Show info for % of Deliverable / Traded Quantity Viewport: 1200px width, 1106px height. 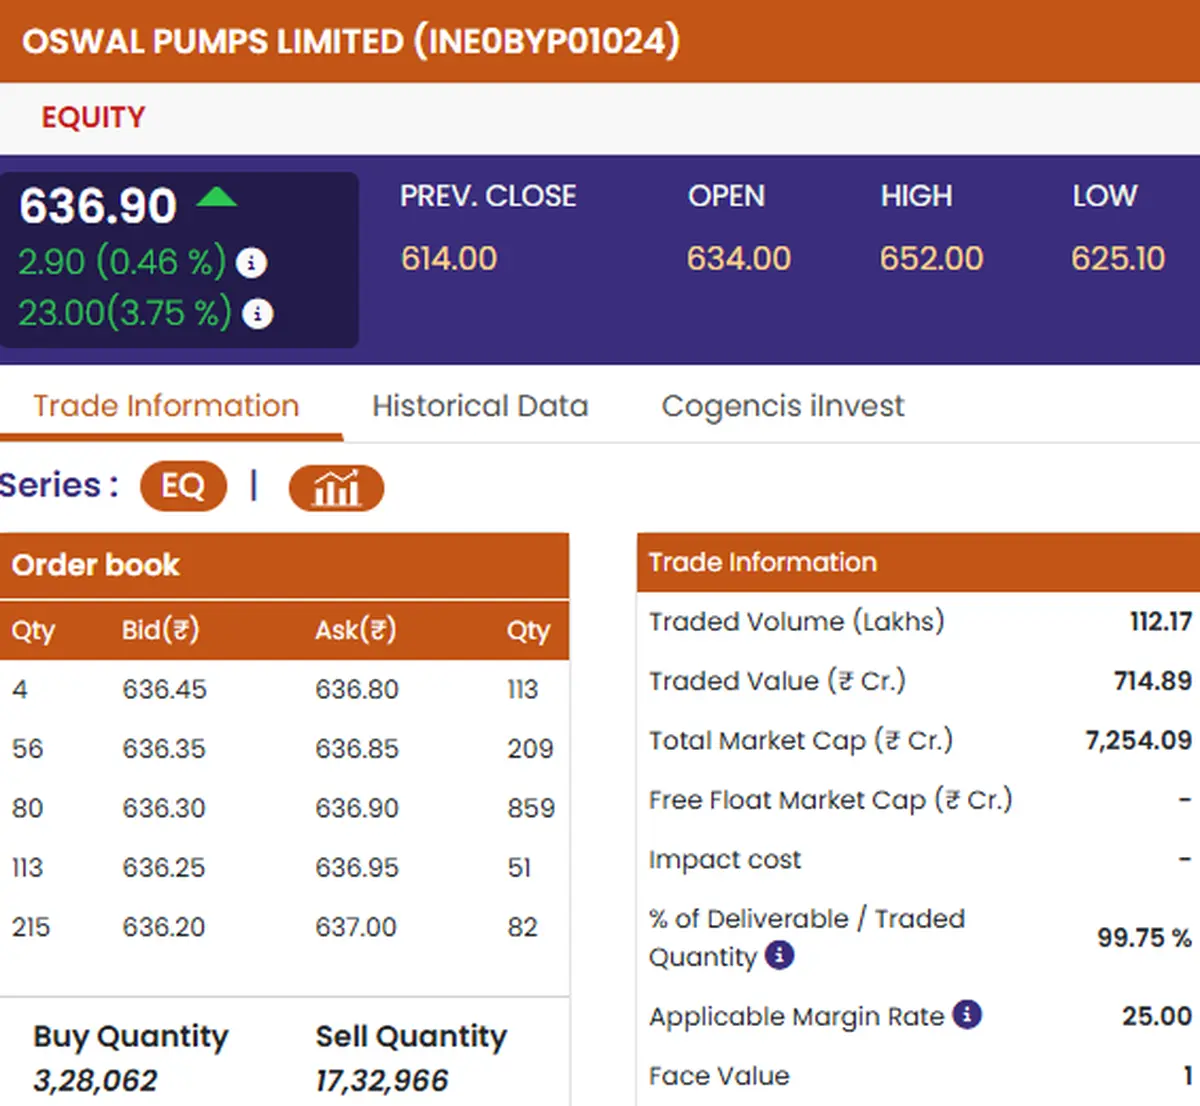[780, 955]
